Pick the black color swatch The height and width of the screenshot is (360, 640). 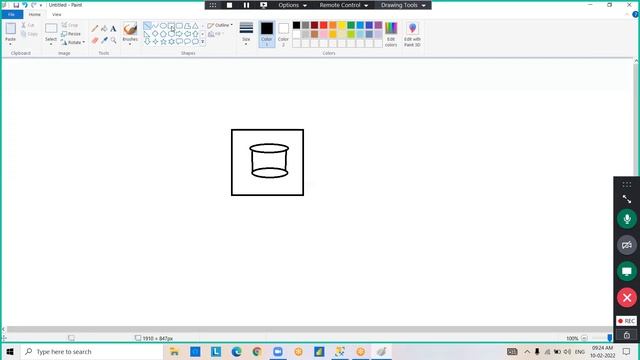pyautogui.click(x=296, y=25)
